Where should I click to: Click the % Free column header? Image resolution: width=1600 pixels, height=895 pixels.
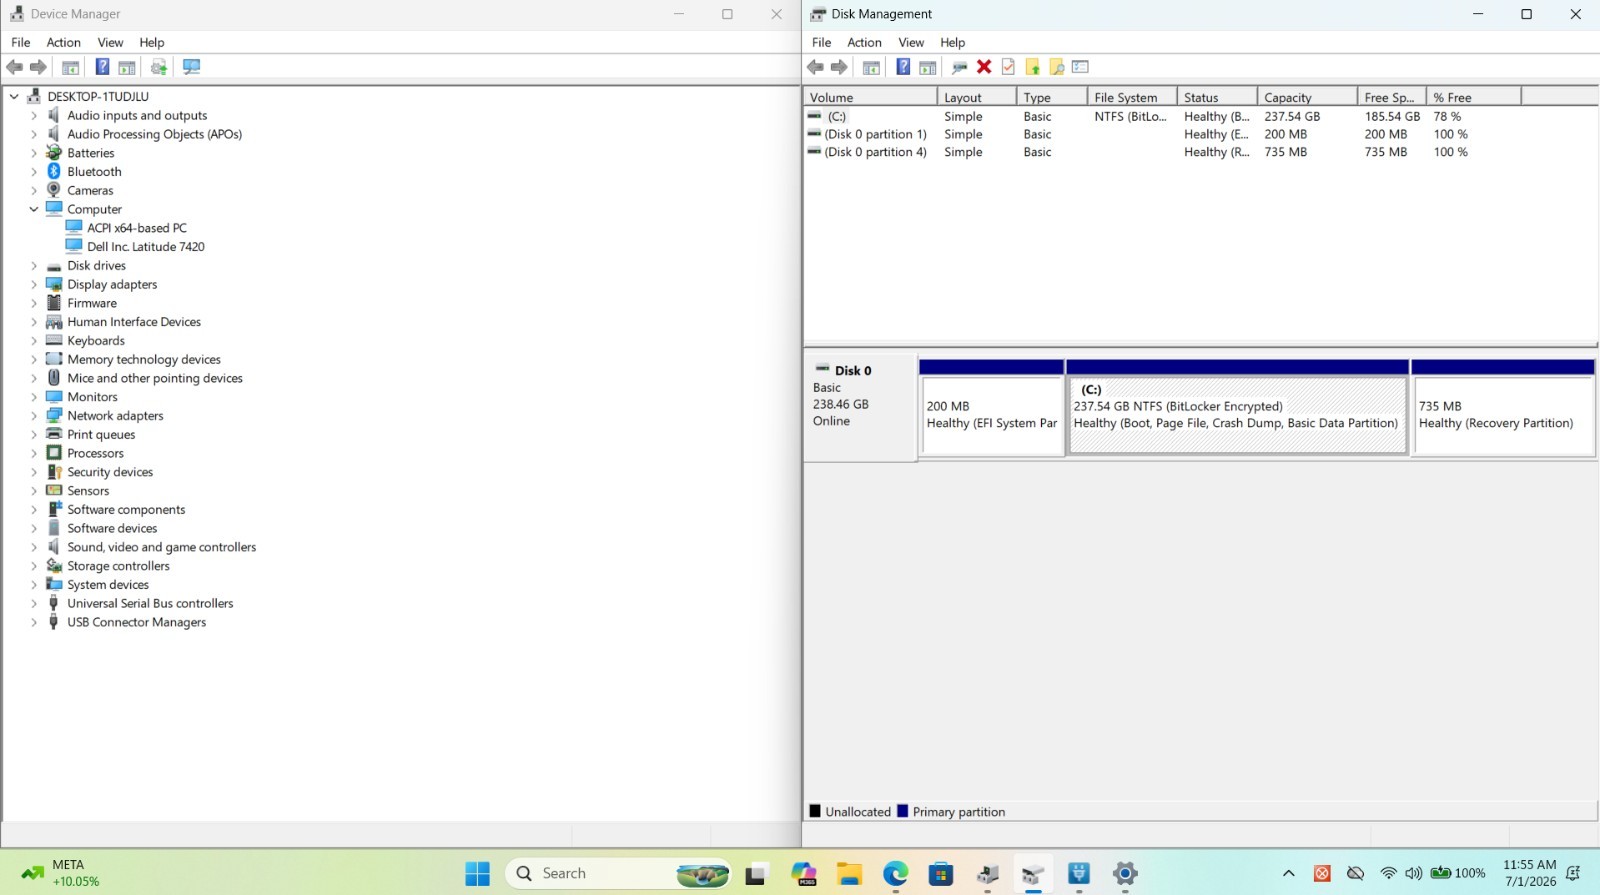pyautogui.click(x=1474, y=97)
